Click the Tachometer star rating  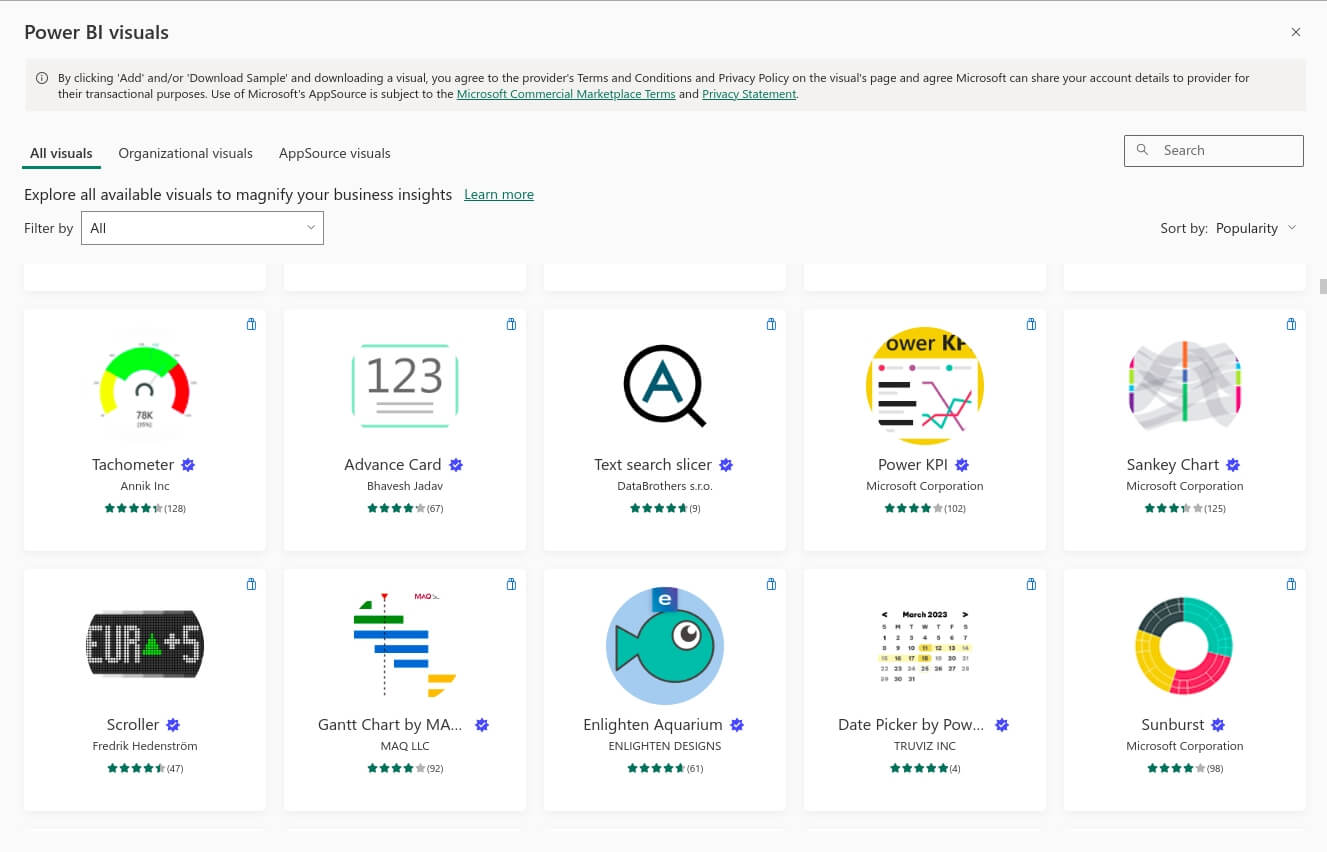pyautogui.click(x=133, y=508)
